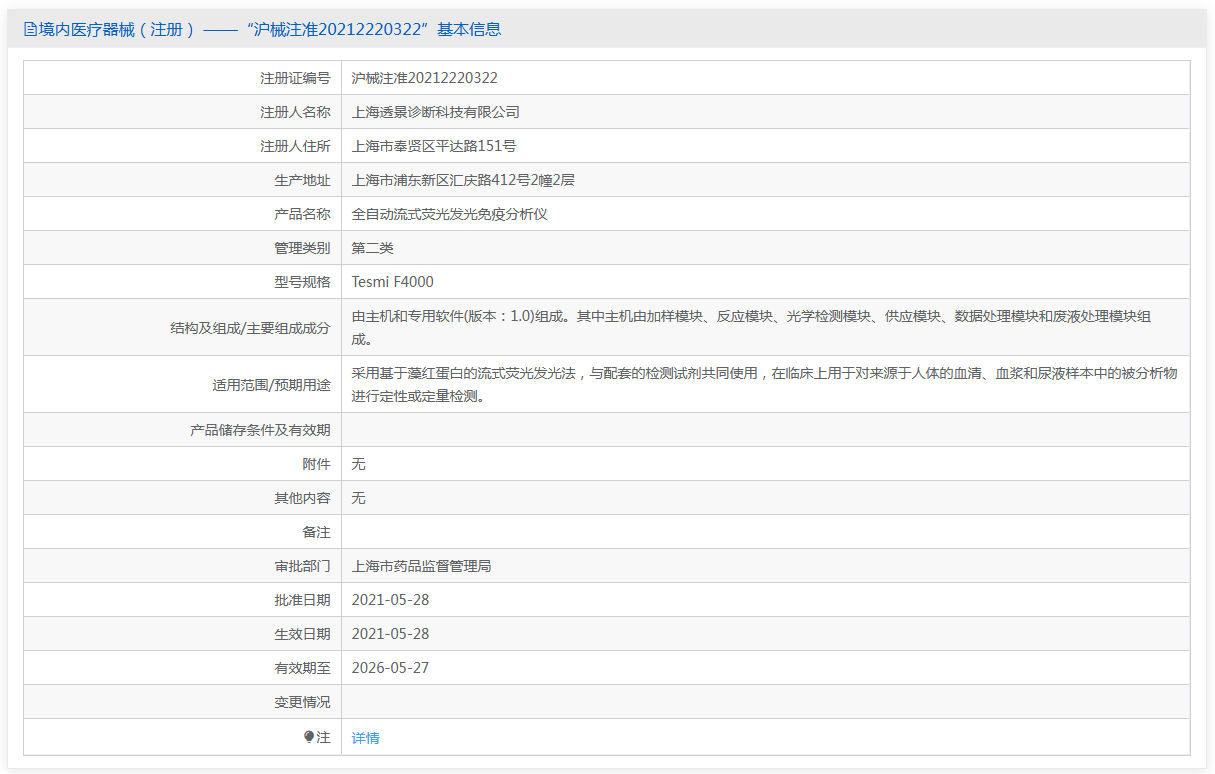Select production address 上海市浦东新区汇庆路412号2幢2层
1215x774 pixels.
point(463,180)
